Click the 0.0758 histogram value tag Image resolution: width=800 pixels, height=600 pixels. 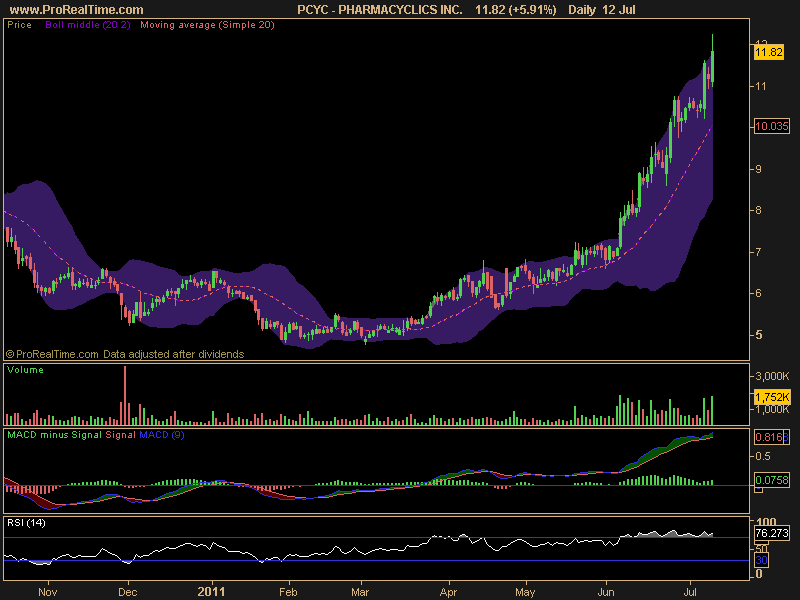click(771, 480)
